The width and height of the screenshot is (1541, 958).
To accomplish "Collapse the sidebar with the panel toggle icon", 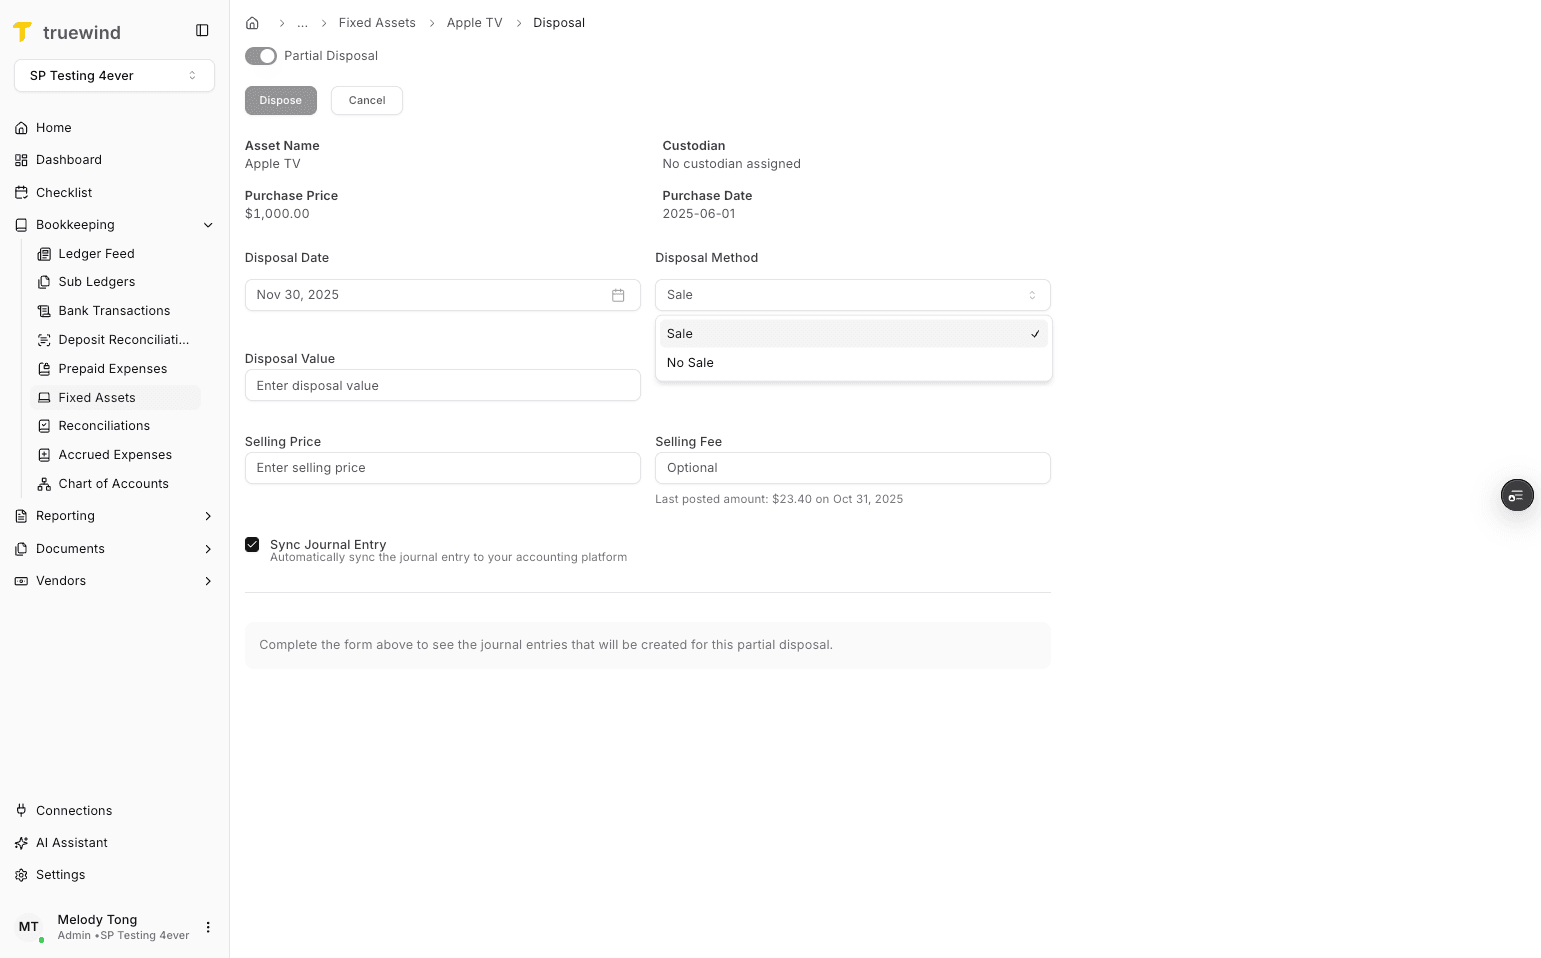I will (x=203, y=30).
